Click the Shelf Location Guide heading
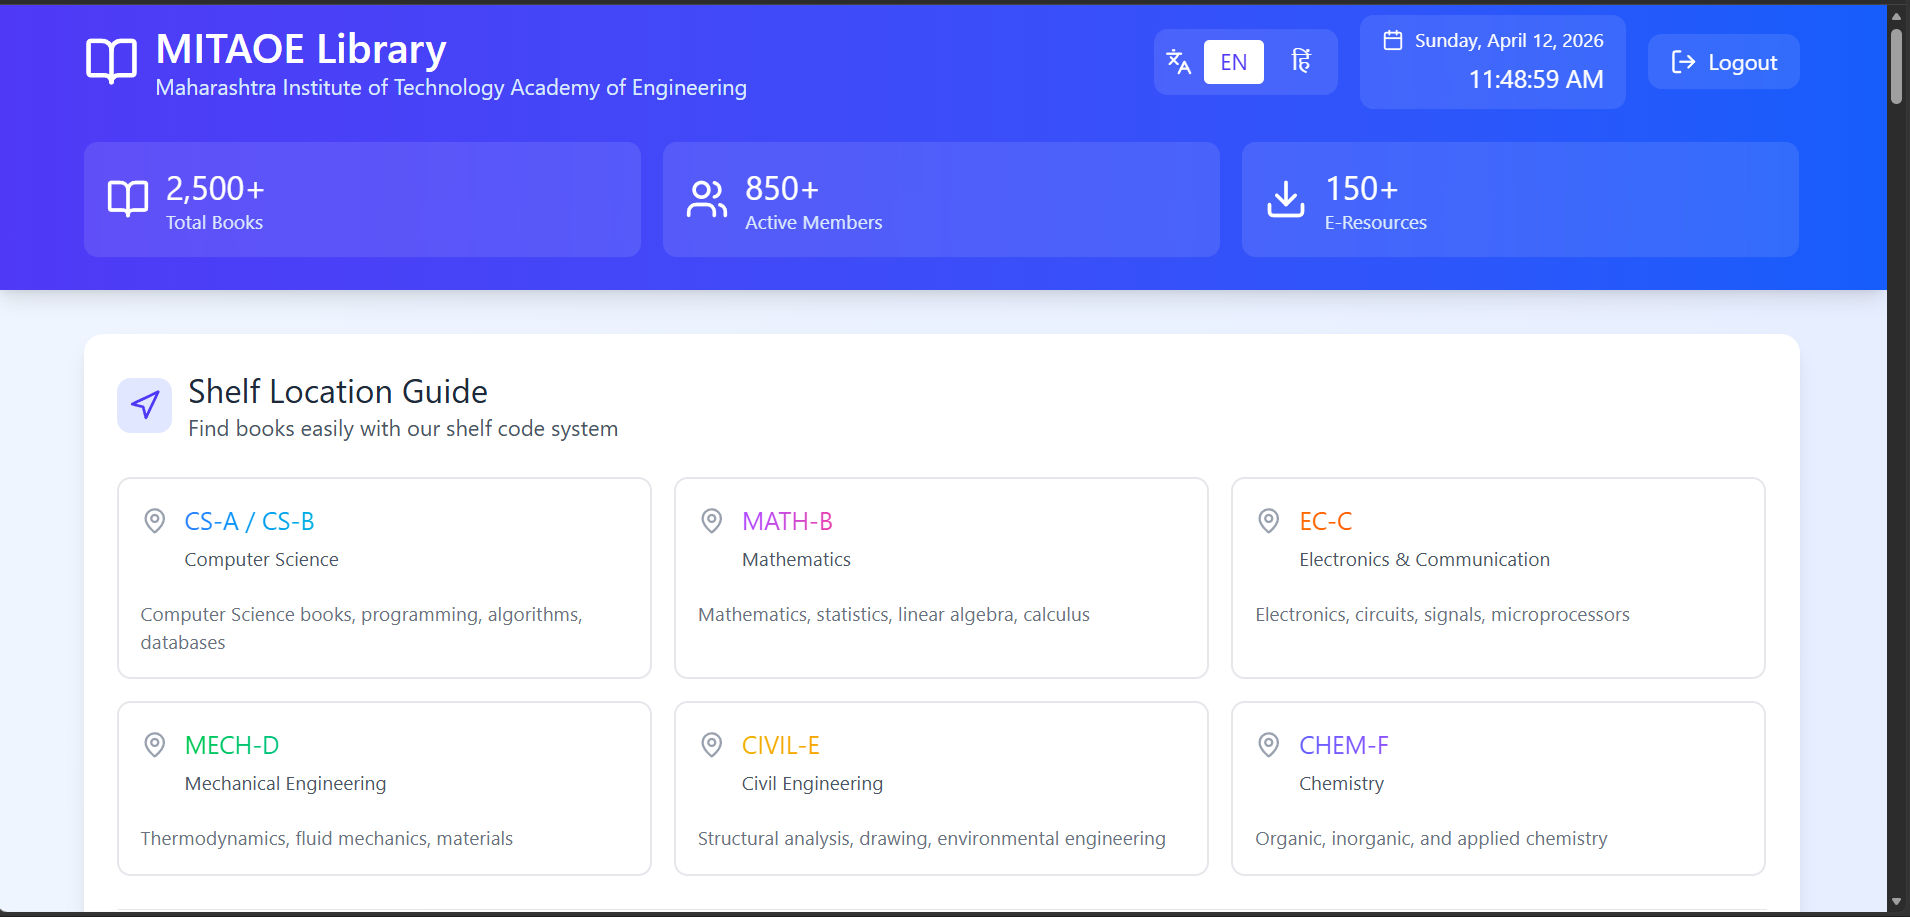The image size is (1910, 917). coord(338,391)
